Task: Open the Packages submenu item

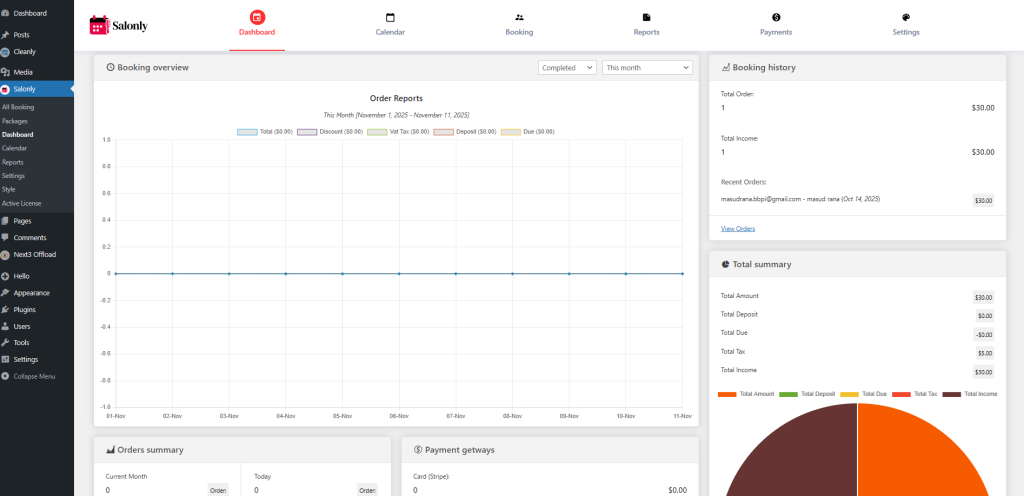Action: pyautogui.click(x=15, y=121)
